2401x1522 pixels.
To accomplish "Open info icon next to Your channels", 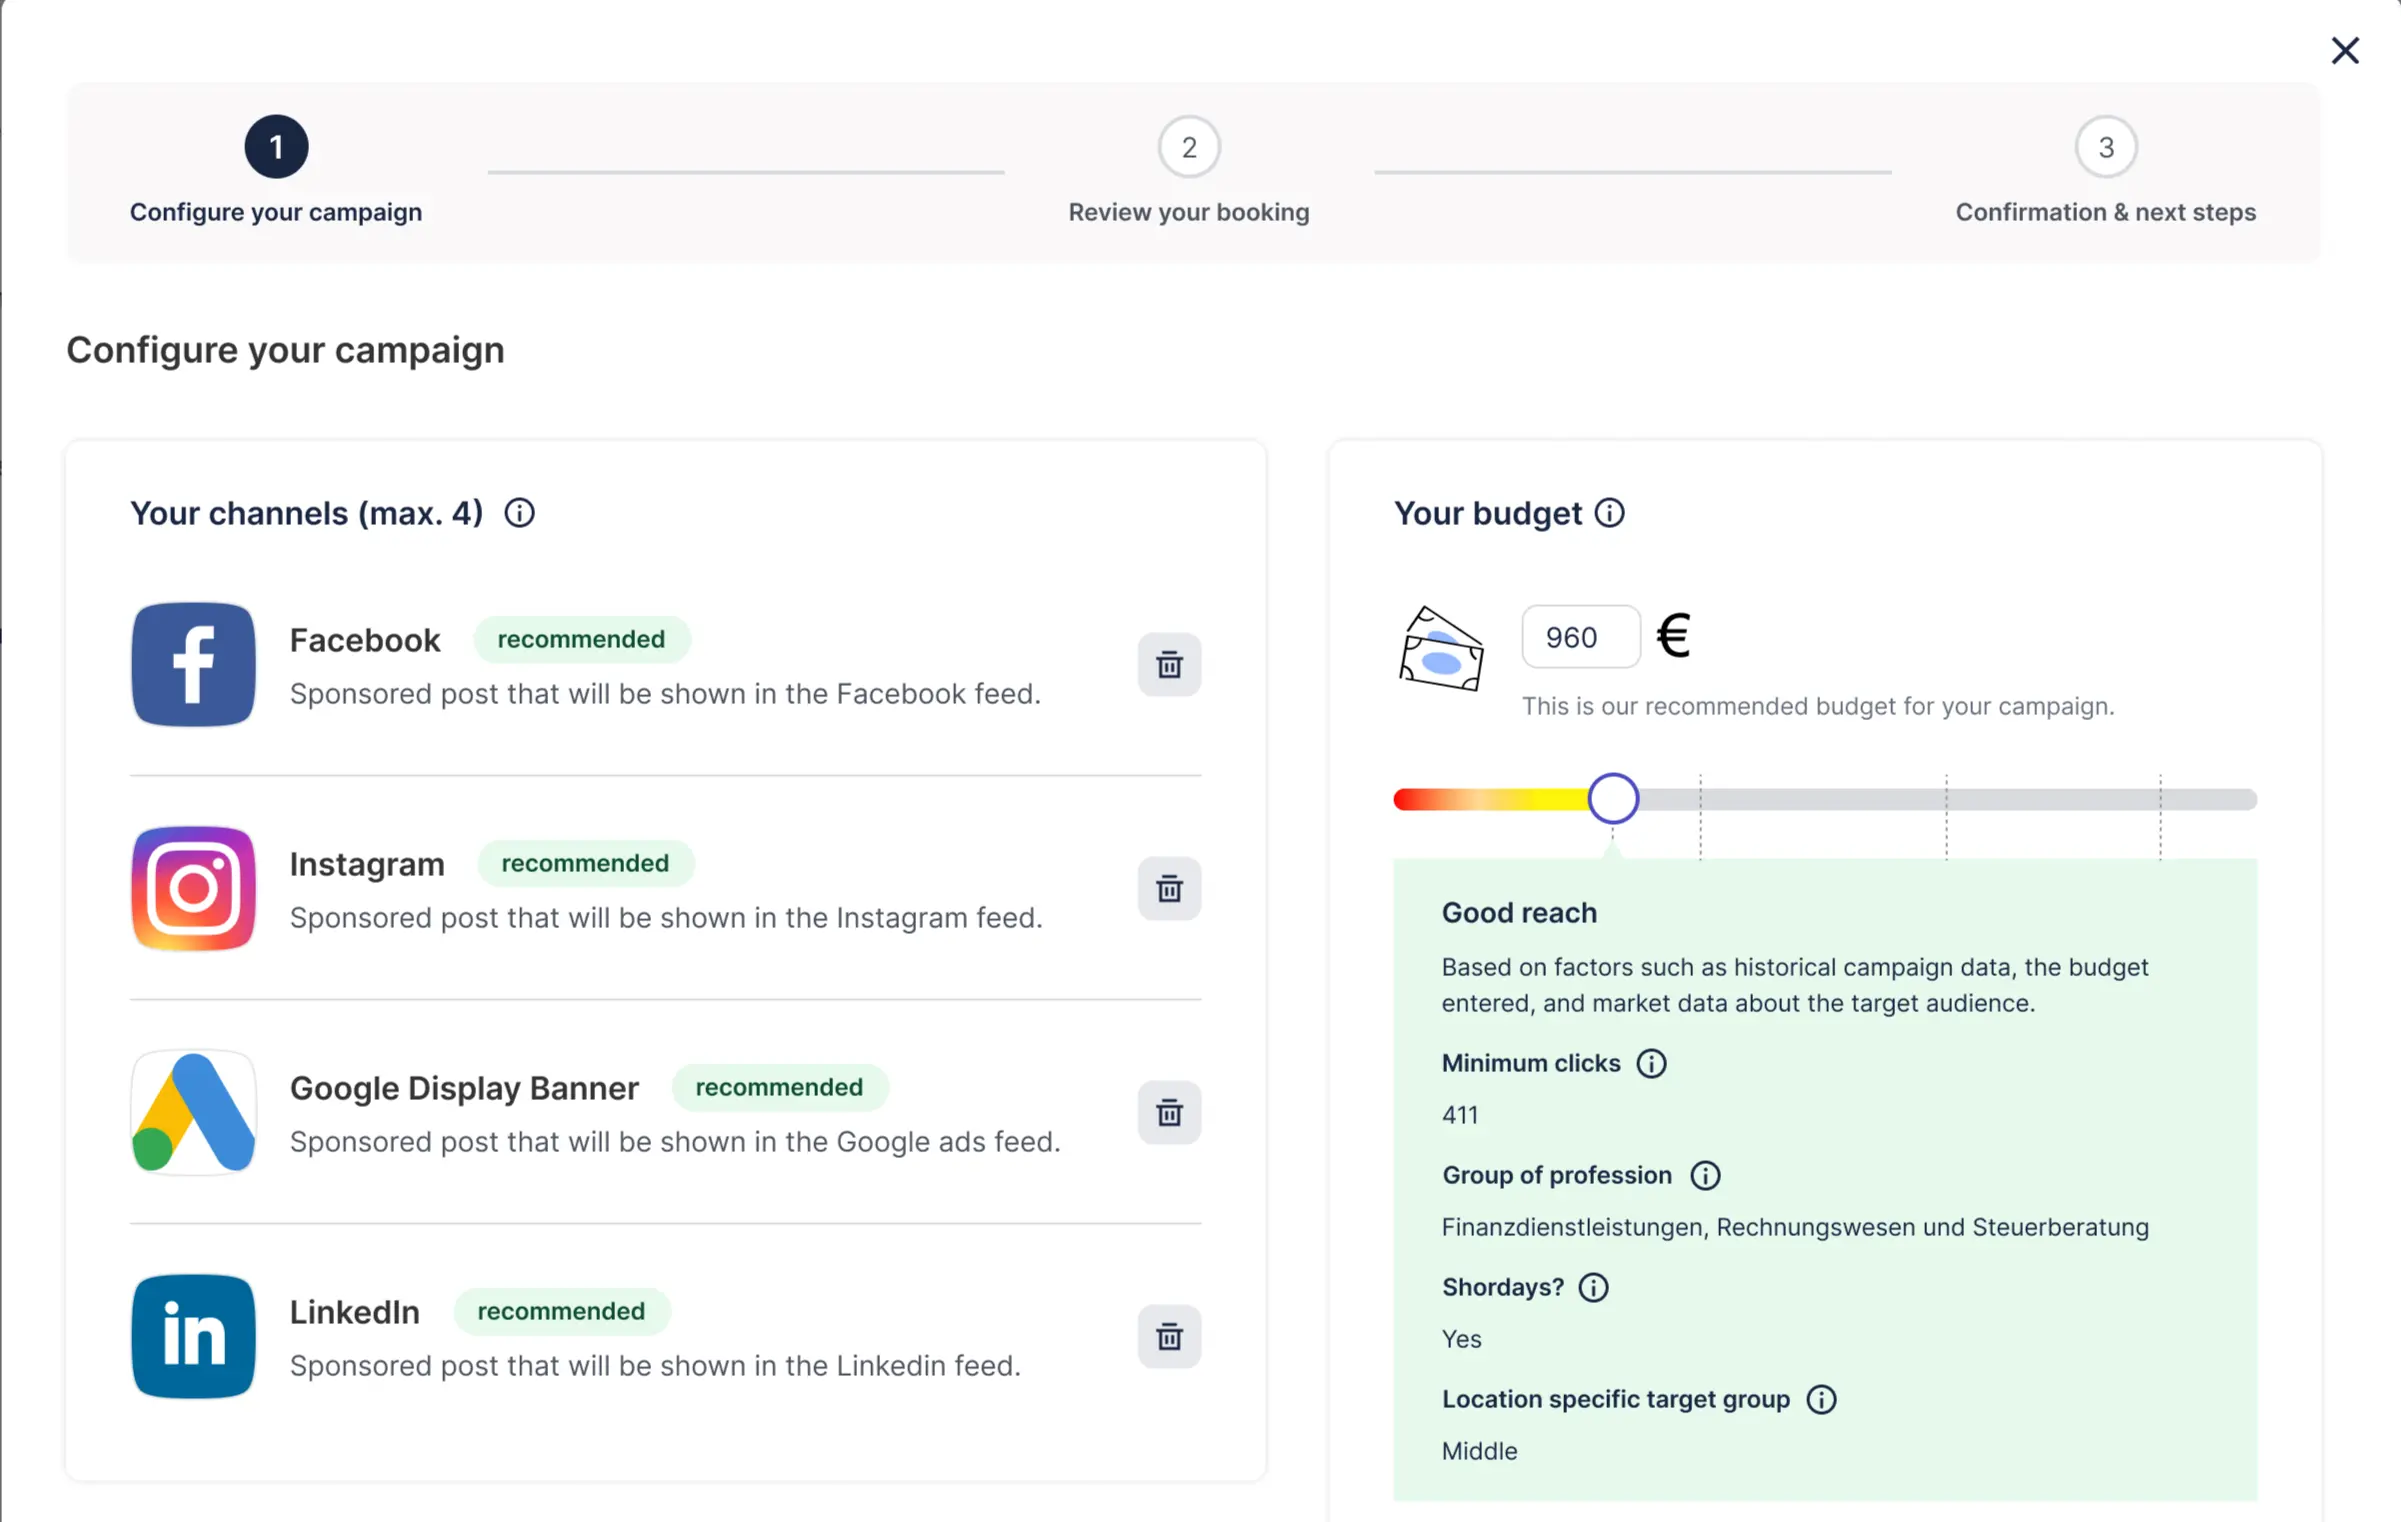I will (x=519, y=513).
